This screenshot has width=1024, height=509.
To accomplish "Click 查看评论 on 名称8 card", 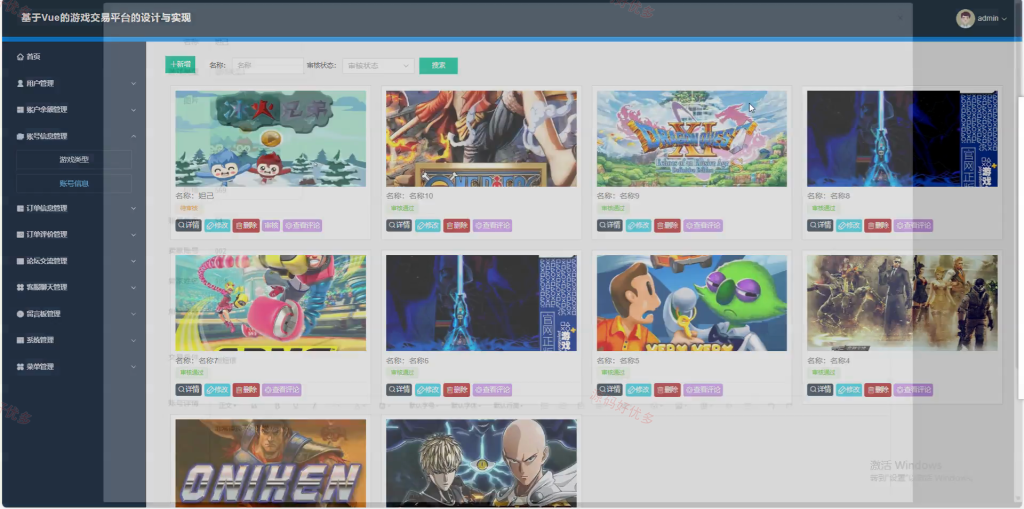I will (914, 225).
